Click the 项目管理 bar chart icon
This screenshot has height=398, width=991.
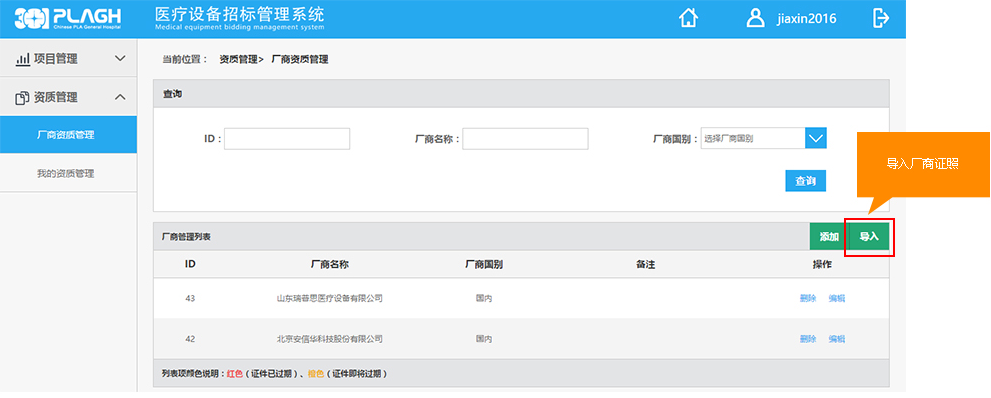coord(23,59)
